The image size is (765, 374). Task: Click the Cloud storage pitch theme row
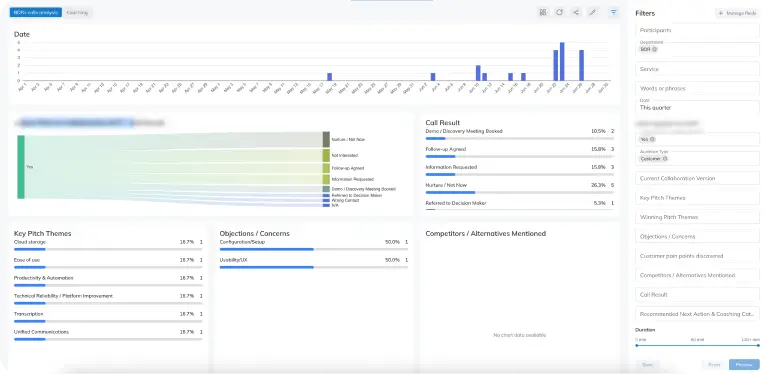click(x=108, y=245)
